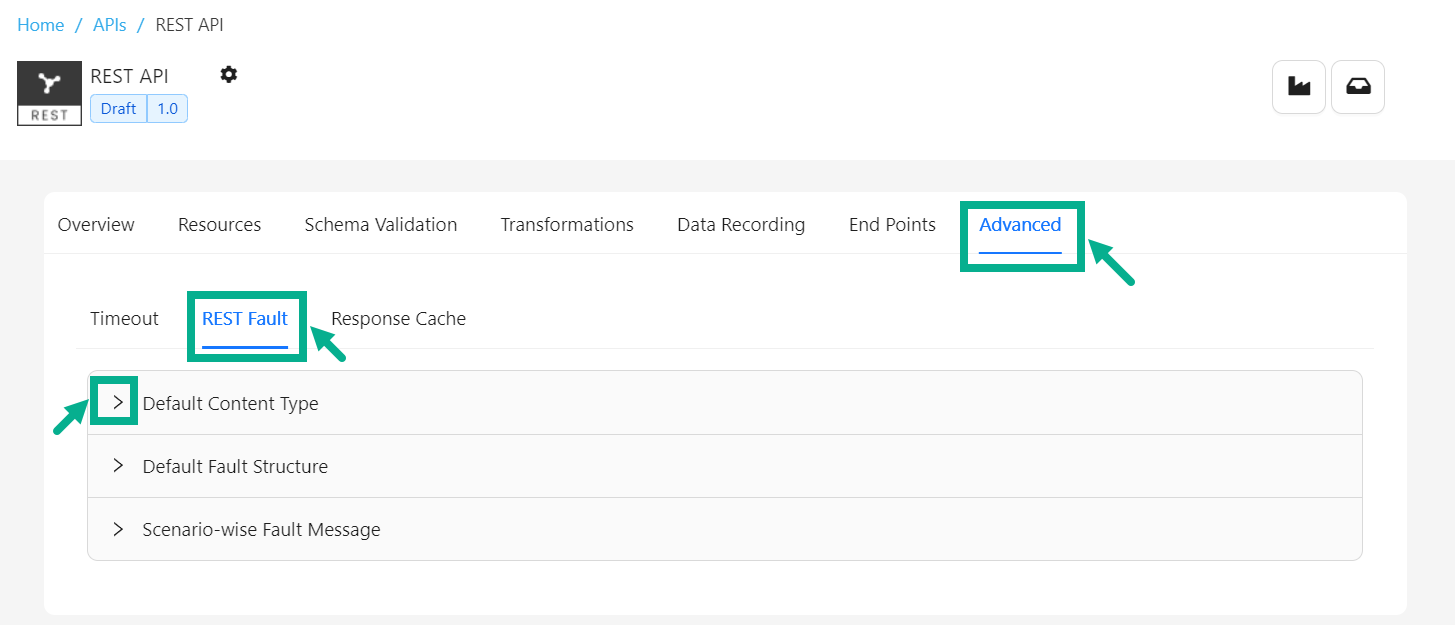
Task: Open the Overview tab
Action: point(96,225)
